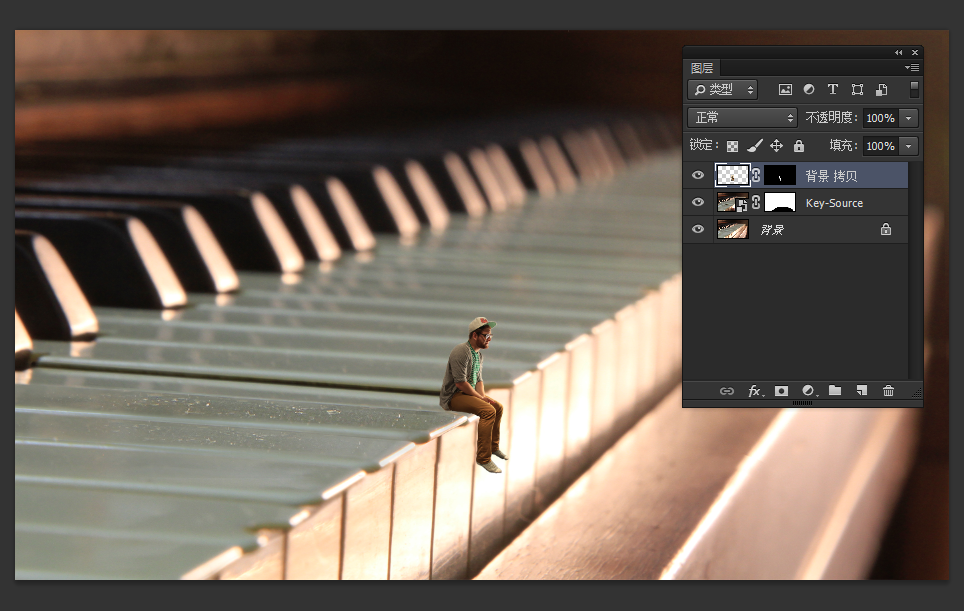964x611 pixels.
Task: Filter layers by smart objects icon
Action: point(881,90)
